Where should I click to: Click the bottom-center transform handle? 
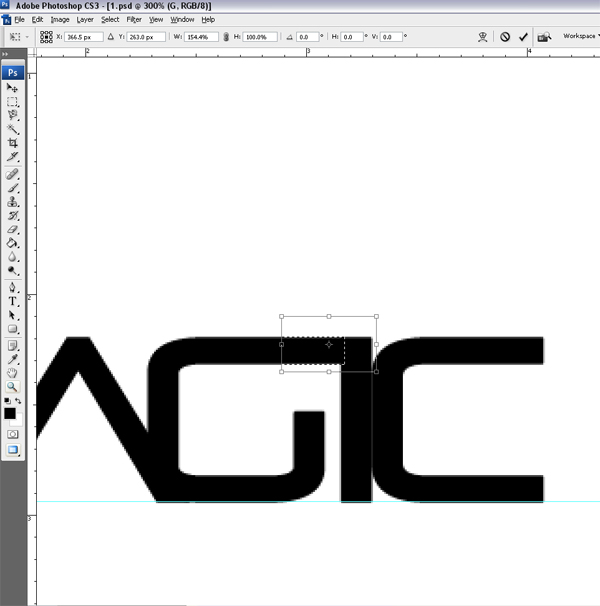(x=329, y=372)
